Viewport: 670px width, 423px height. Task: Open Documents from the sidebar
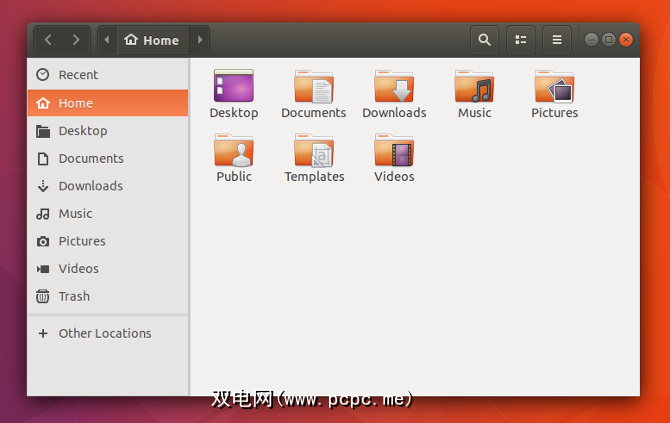coord(108,159)
